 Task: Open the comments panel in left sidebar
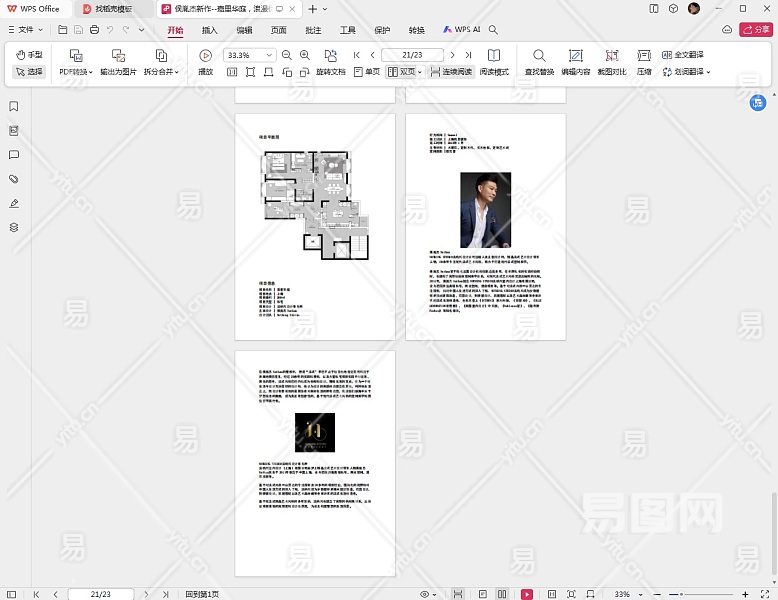click(14, 155)
